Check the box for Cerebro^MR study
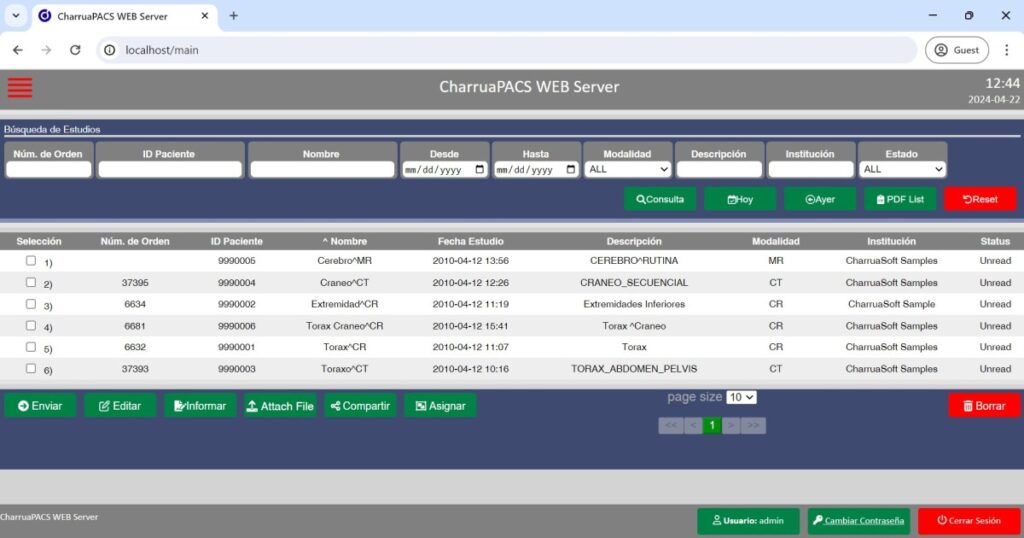This screenshot has height=538, width=1024. pos(31,260)
